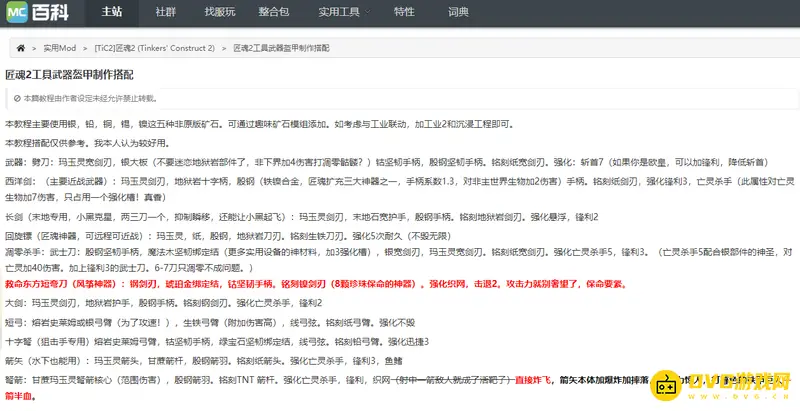800x411 pixels.
Task: Go to the 找服玩 page
Action: coord(219,13)
